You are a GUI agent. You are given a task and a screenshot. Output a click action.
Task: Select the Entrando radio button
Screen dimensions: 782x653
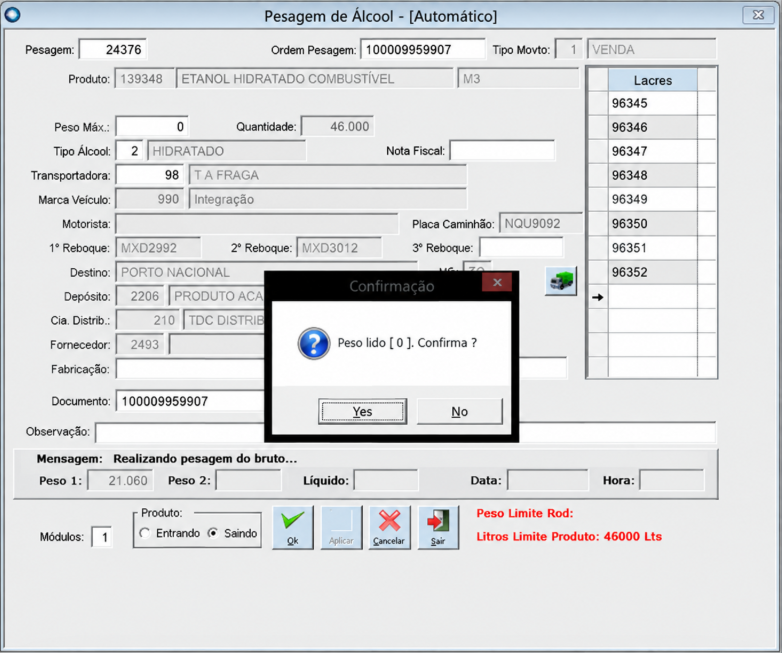(145, 533)
